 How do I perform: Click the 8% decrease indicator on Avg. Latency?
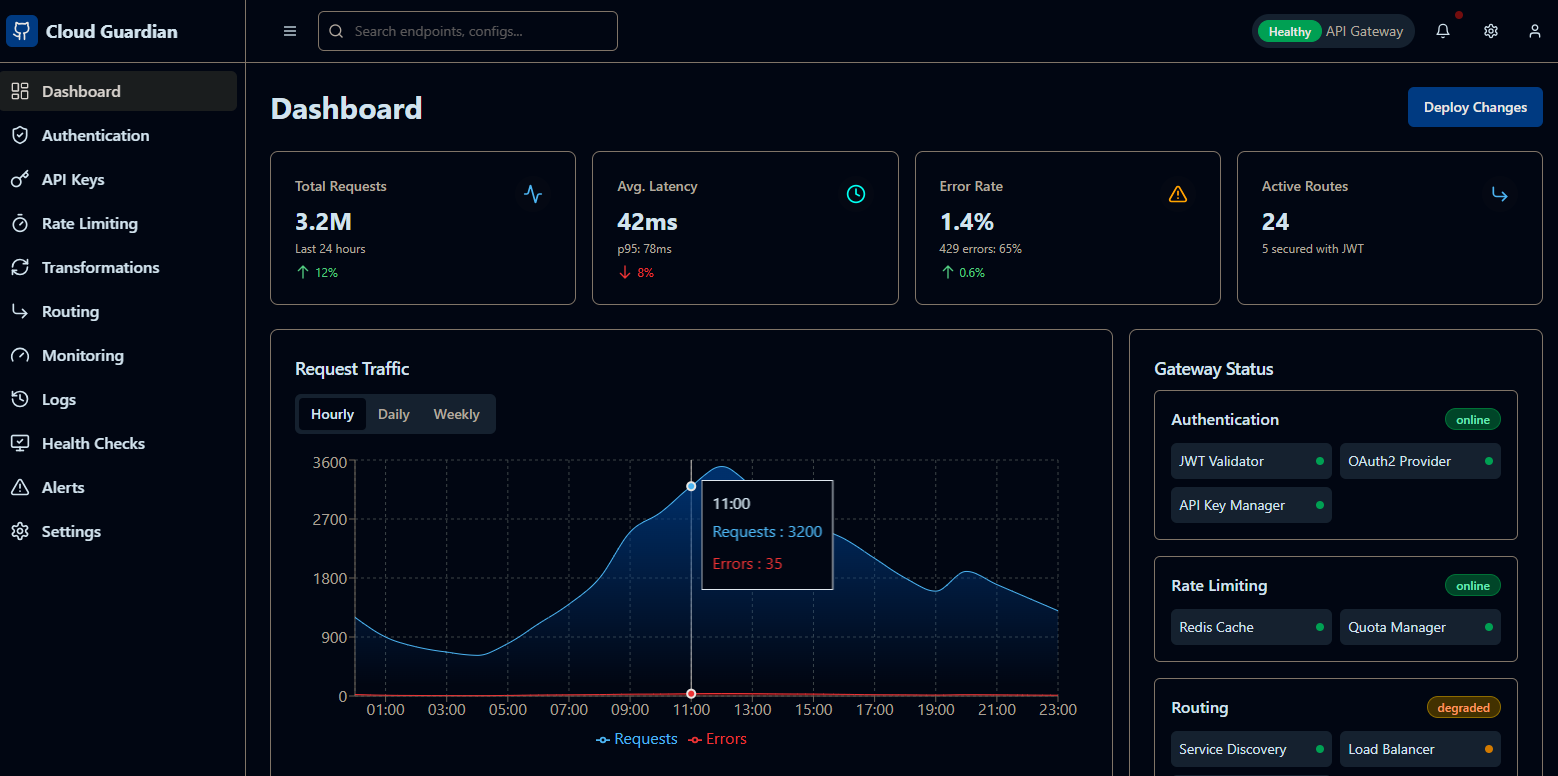coord(636,273)
